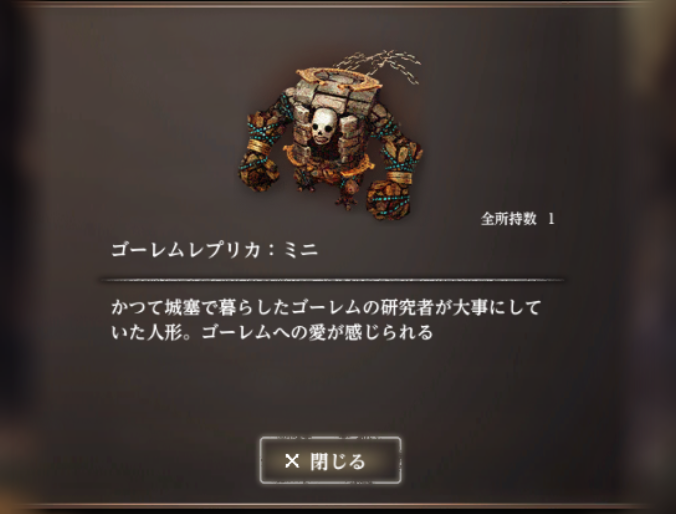This screenshot has width=676, height=514.
Task: Click the first description line starting かつて城塞で
Action: click(326, 307)
